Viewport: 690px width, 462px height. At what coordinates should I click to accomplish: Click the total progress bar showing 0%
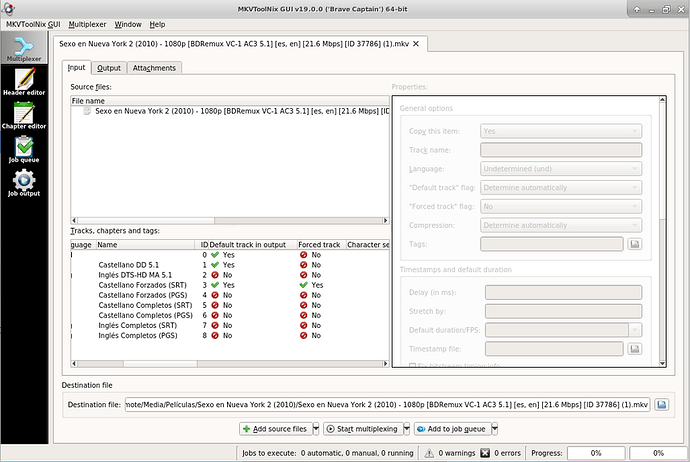(658, 453)
